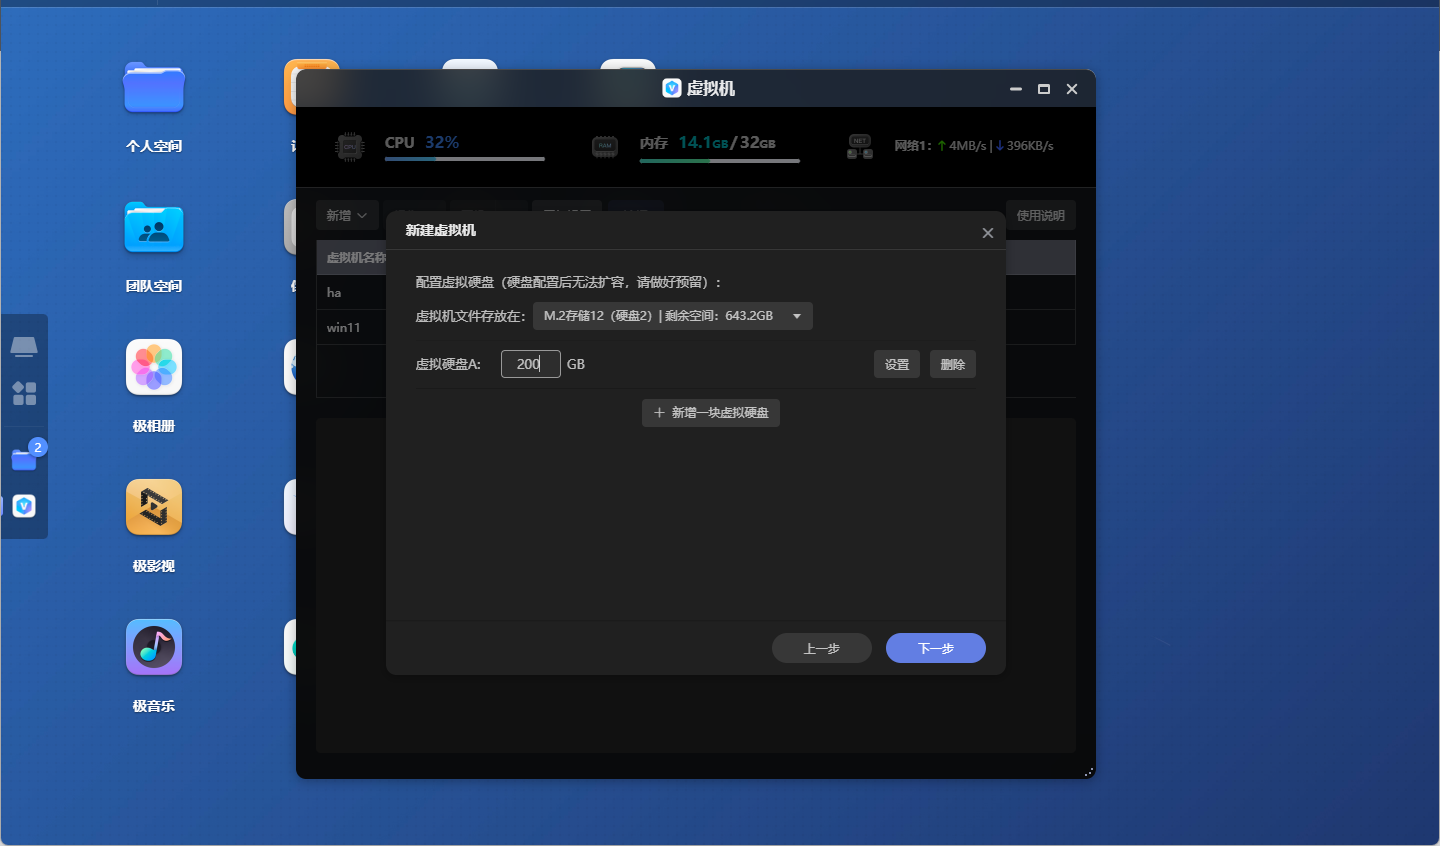
Task: Expand the 虚拟机文件存放在 storage dropdown
Action: click(x=672, y=316)
